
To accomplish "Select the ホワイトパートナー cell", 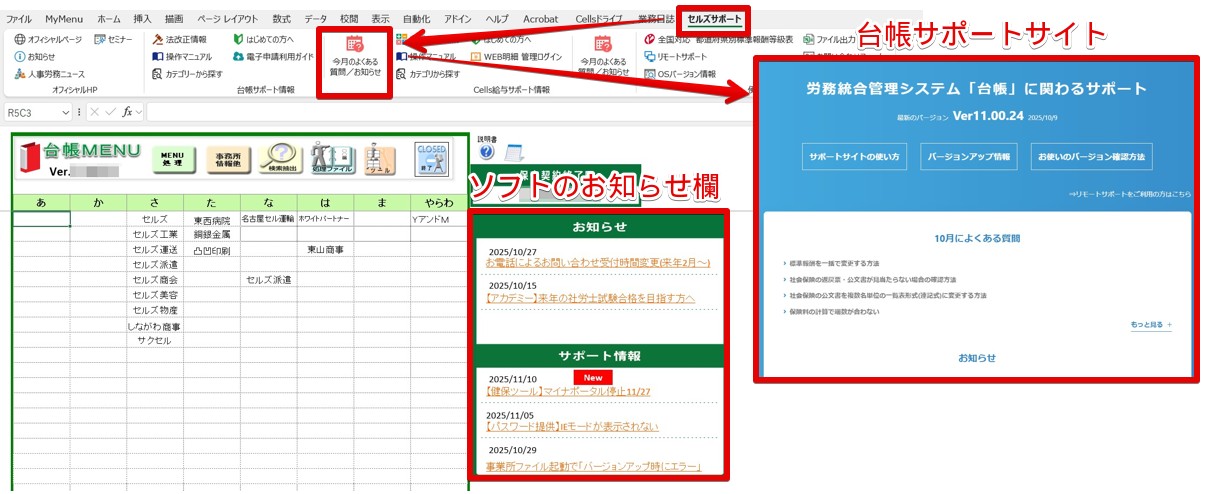I will (325, 219).
